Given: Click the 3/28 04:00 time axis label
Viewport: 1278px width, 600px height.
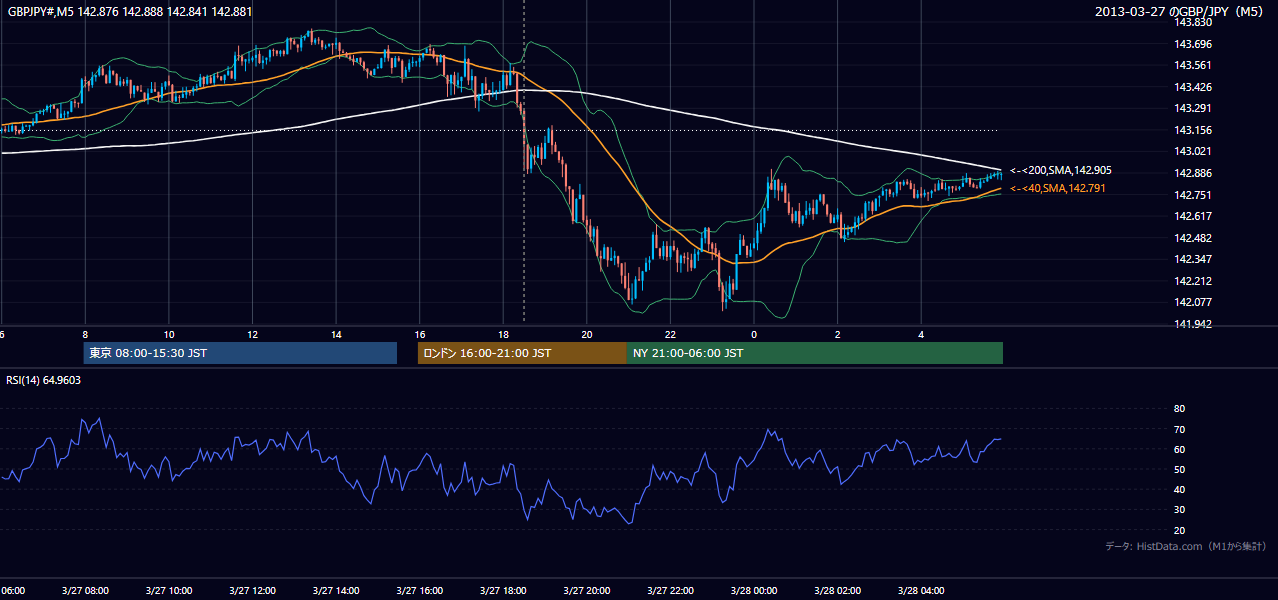Looking at the screenshot, I should (x=921, y=591).
